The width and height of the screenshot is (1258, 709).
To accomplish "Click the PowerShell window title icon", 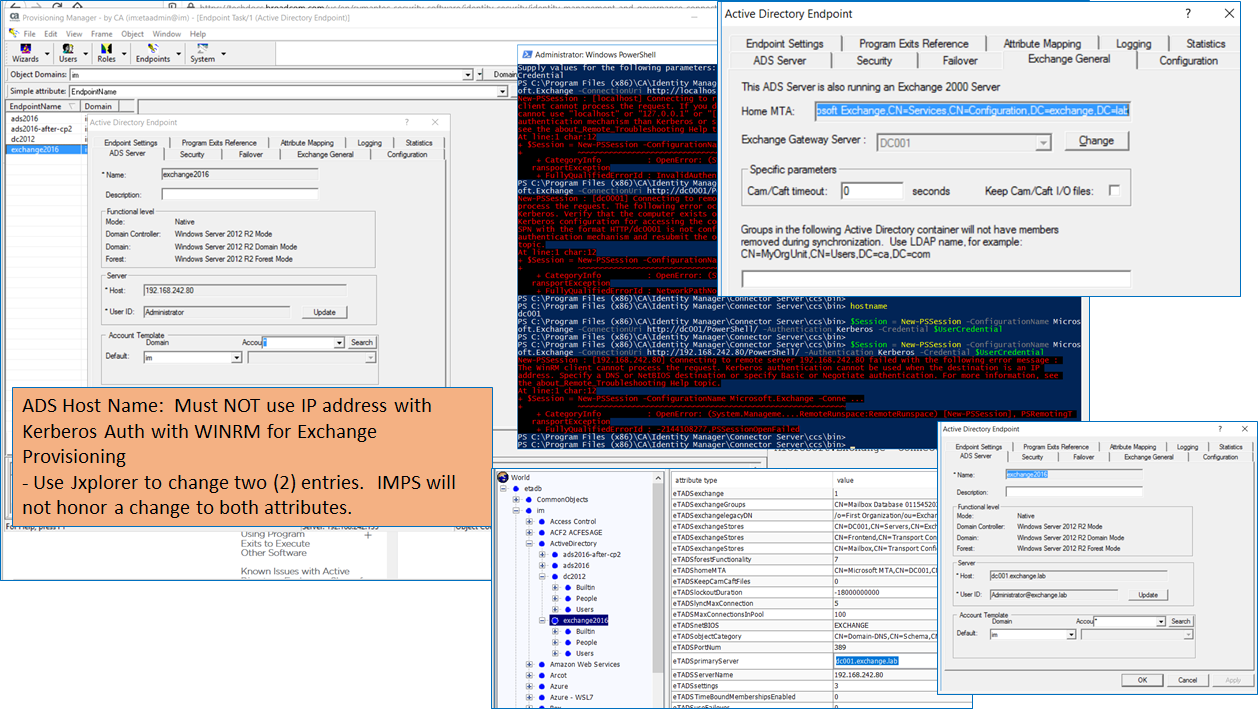I will [526, 53].
